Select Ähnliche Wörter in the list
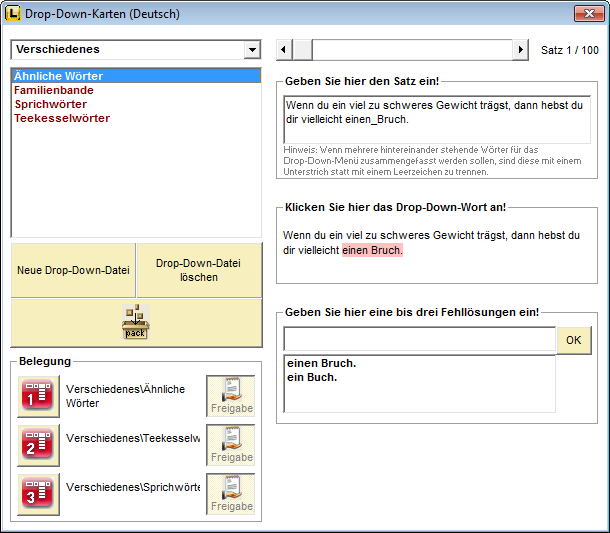This screenshot has height=533, width=610. coord(58,76)
